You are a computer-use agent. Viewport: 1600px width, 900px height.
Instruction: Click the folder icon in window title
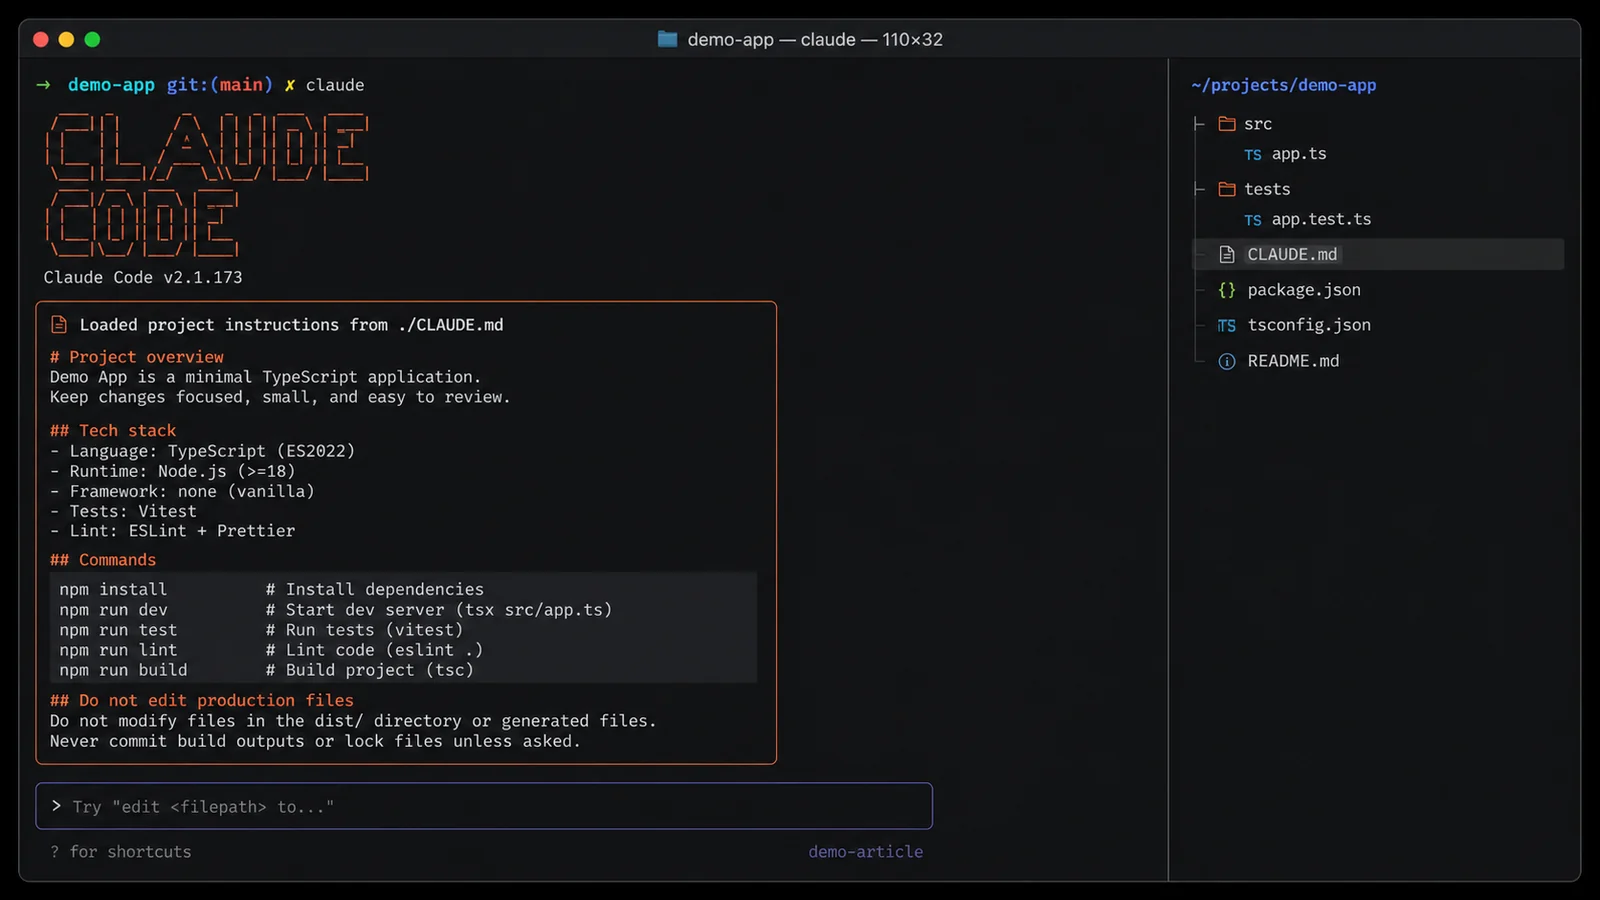pyautogui.click(x=668, y=39)
